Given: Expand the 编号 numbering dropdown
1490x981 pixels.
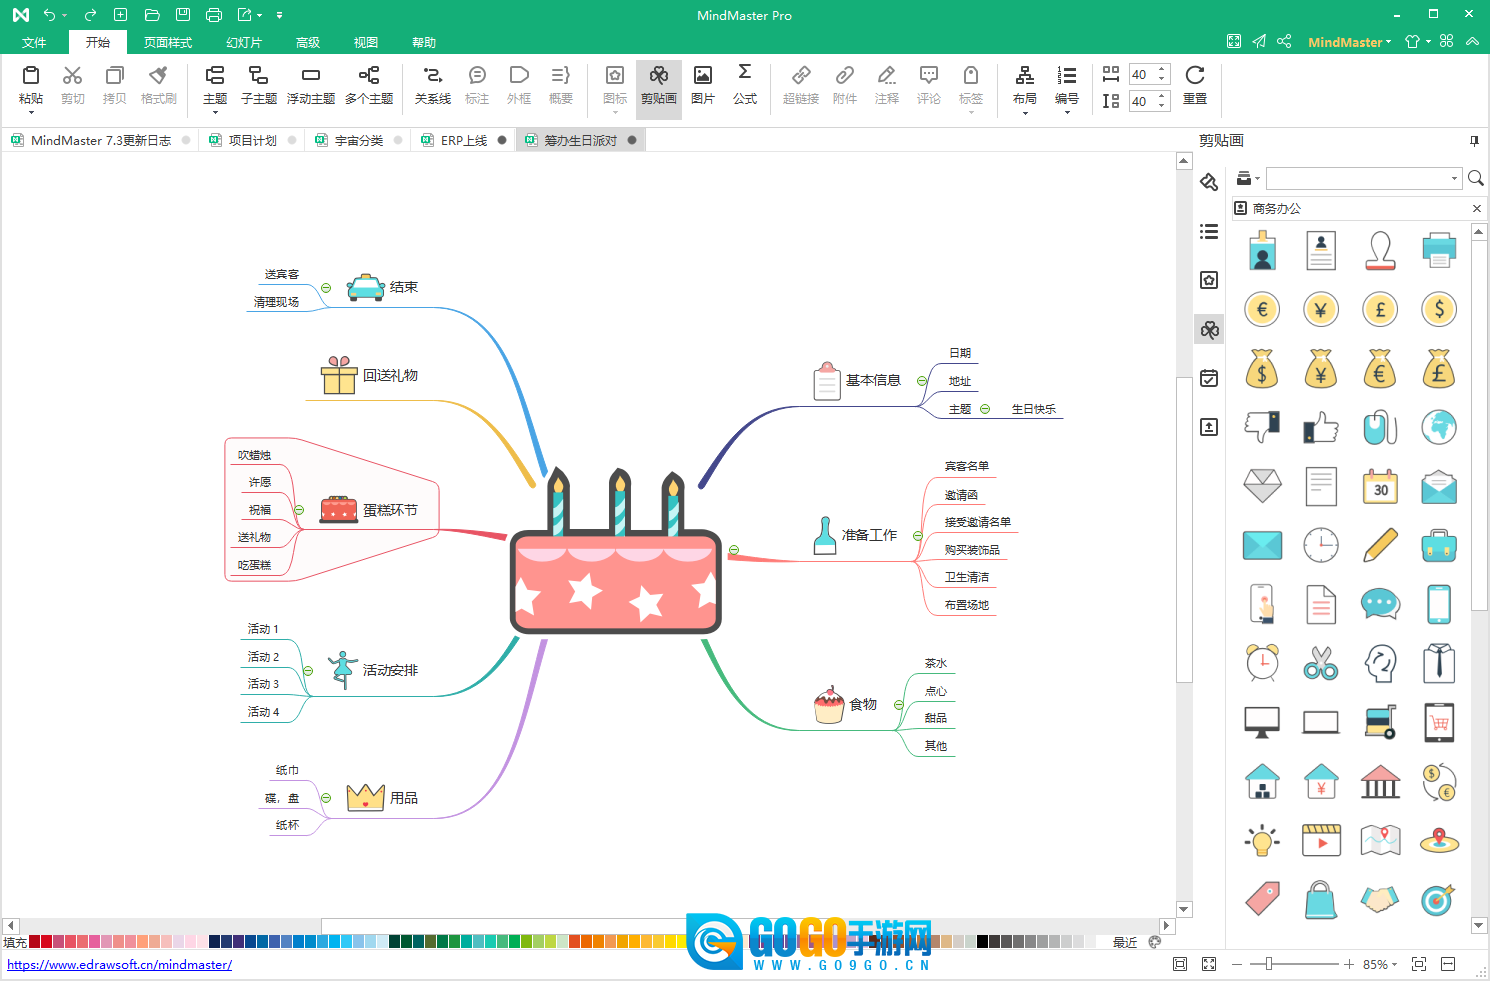Looking at the screenshot, I should pyautogui.click(x=1067, y=112).
